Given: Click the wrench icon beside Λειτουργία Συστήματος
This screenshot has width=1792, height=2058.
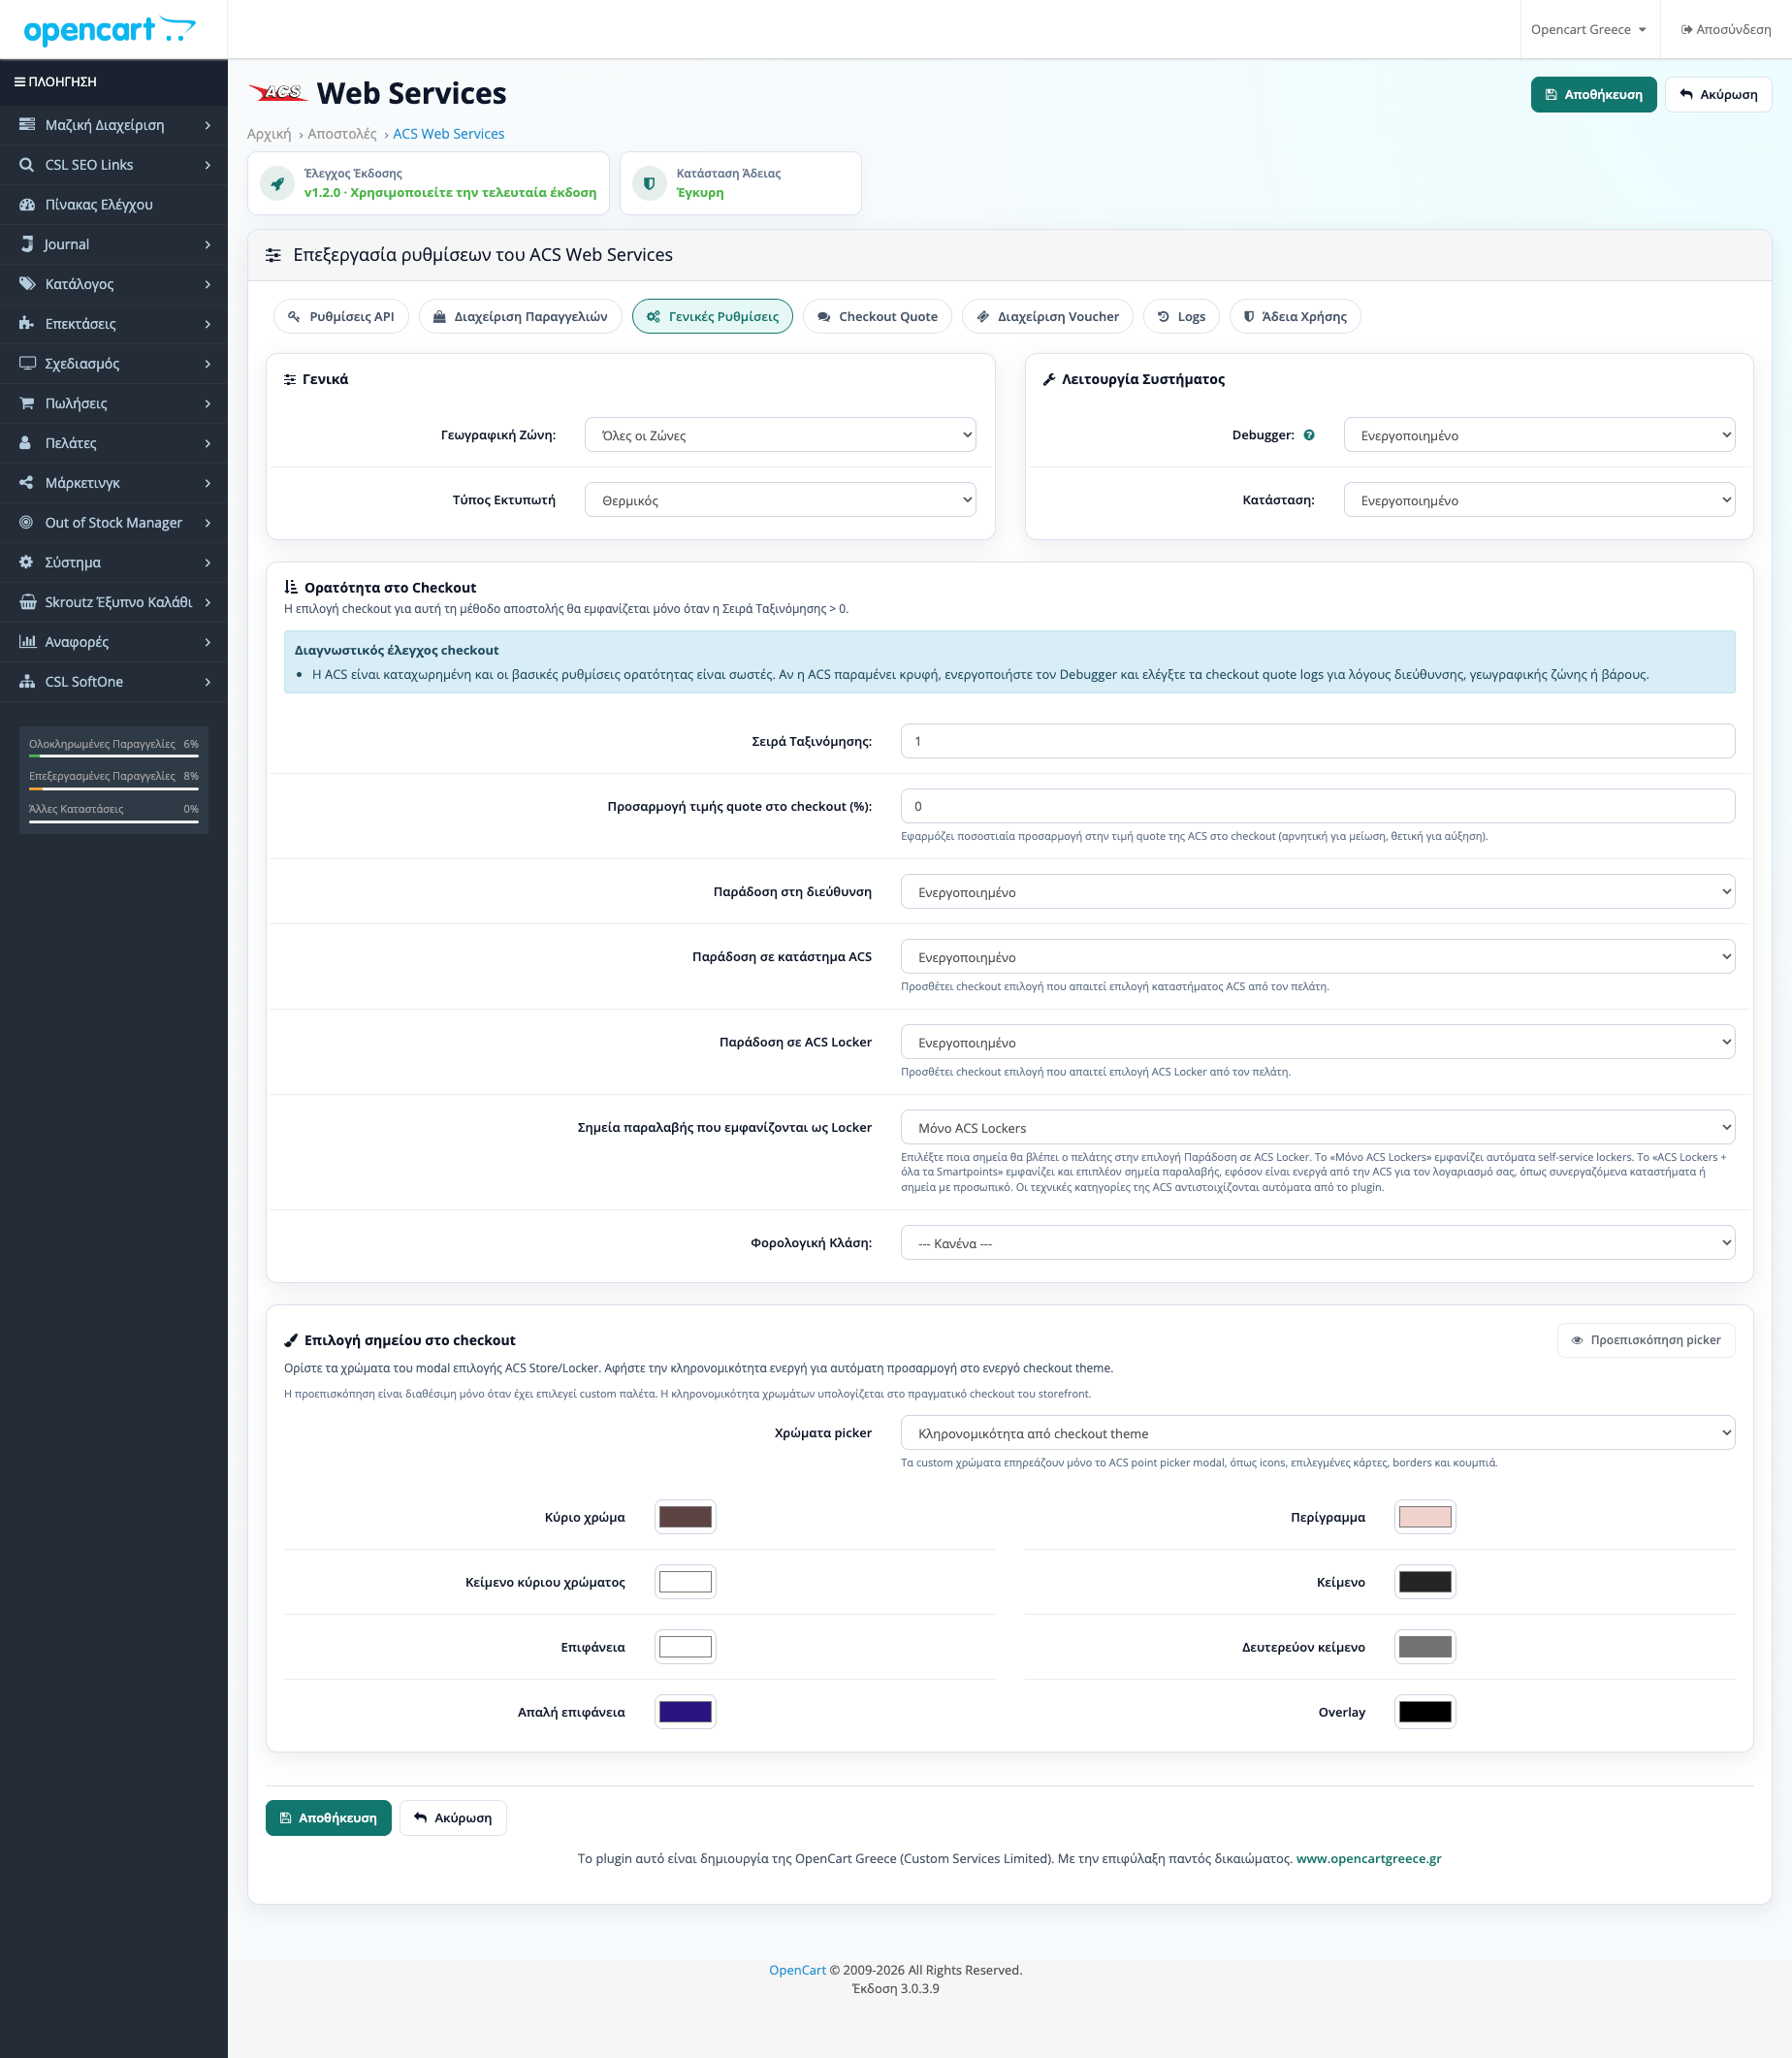Looking at the screenshot, I should (1049, 379).
